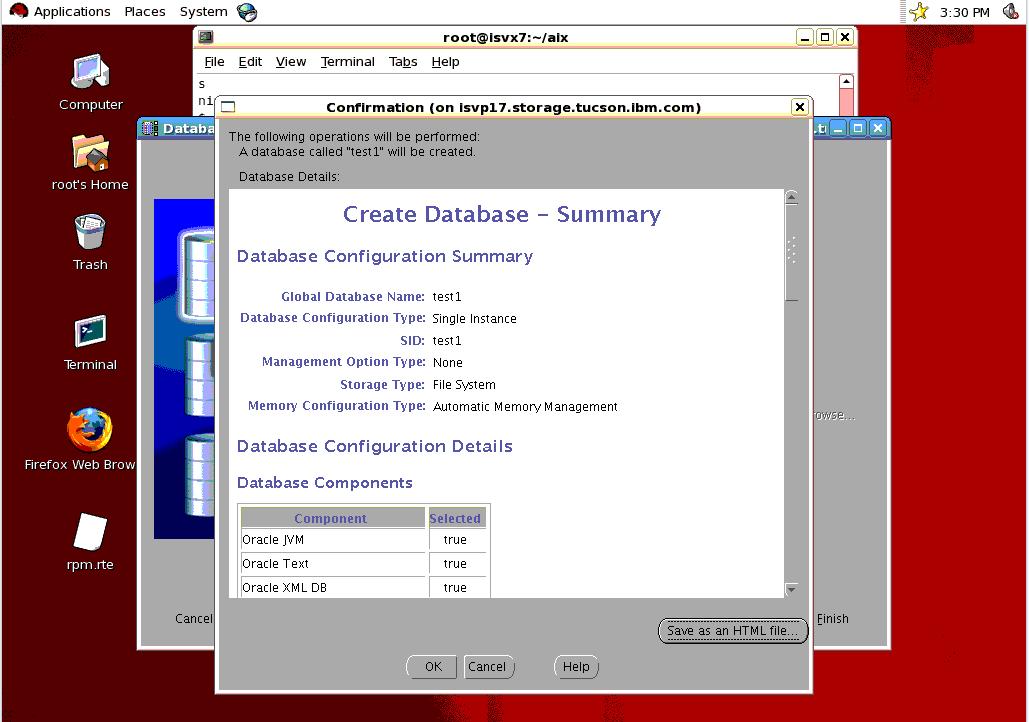The image size is (1029, 722).
Task: Open the Applications menu
Action: tap(72, 12)
